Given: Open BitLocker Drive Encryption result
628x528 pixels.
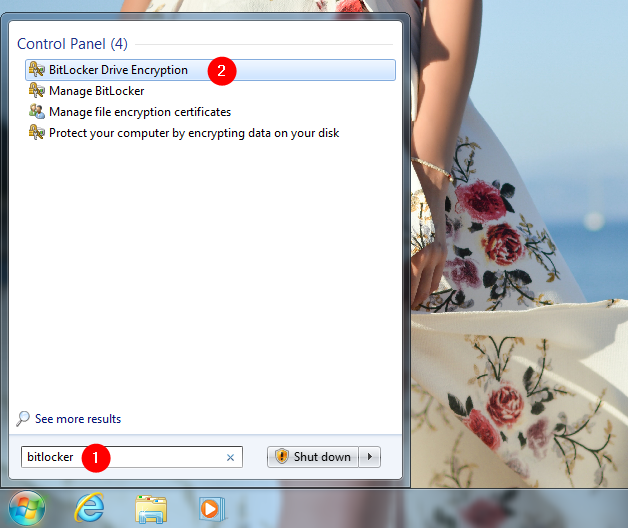Looking at the screenshot, I should [210, 70].
